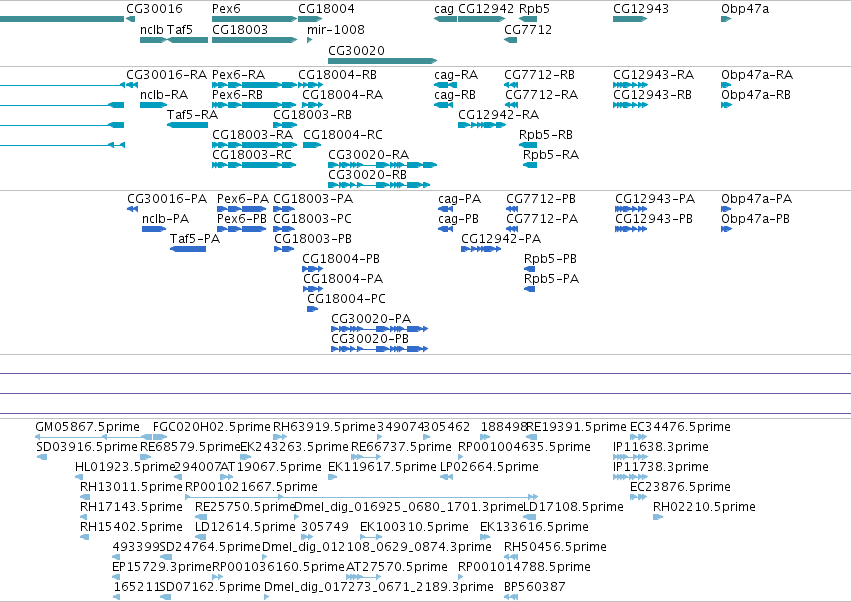Select the "Taf5" gene label

point(180,30)
